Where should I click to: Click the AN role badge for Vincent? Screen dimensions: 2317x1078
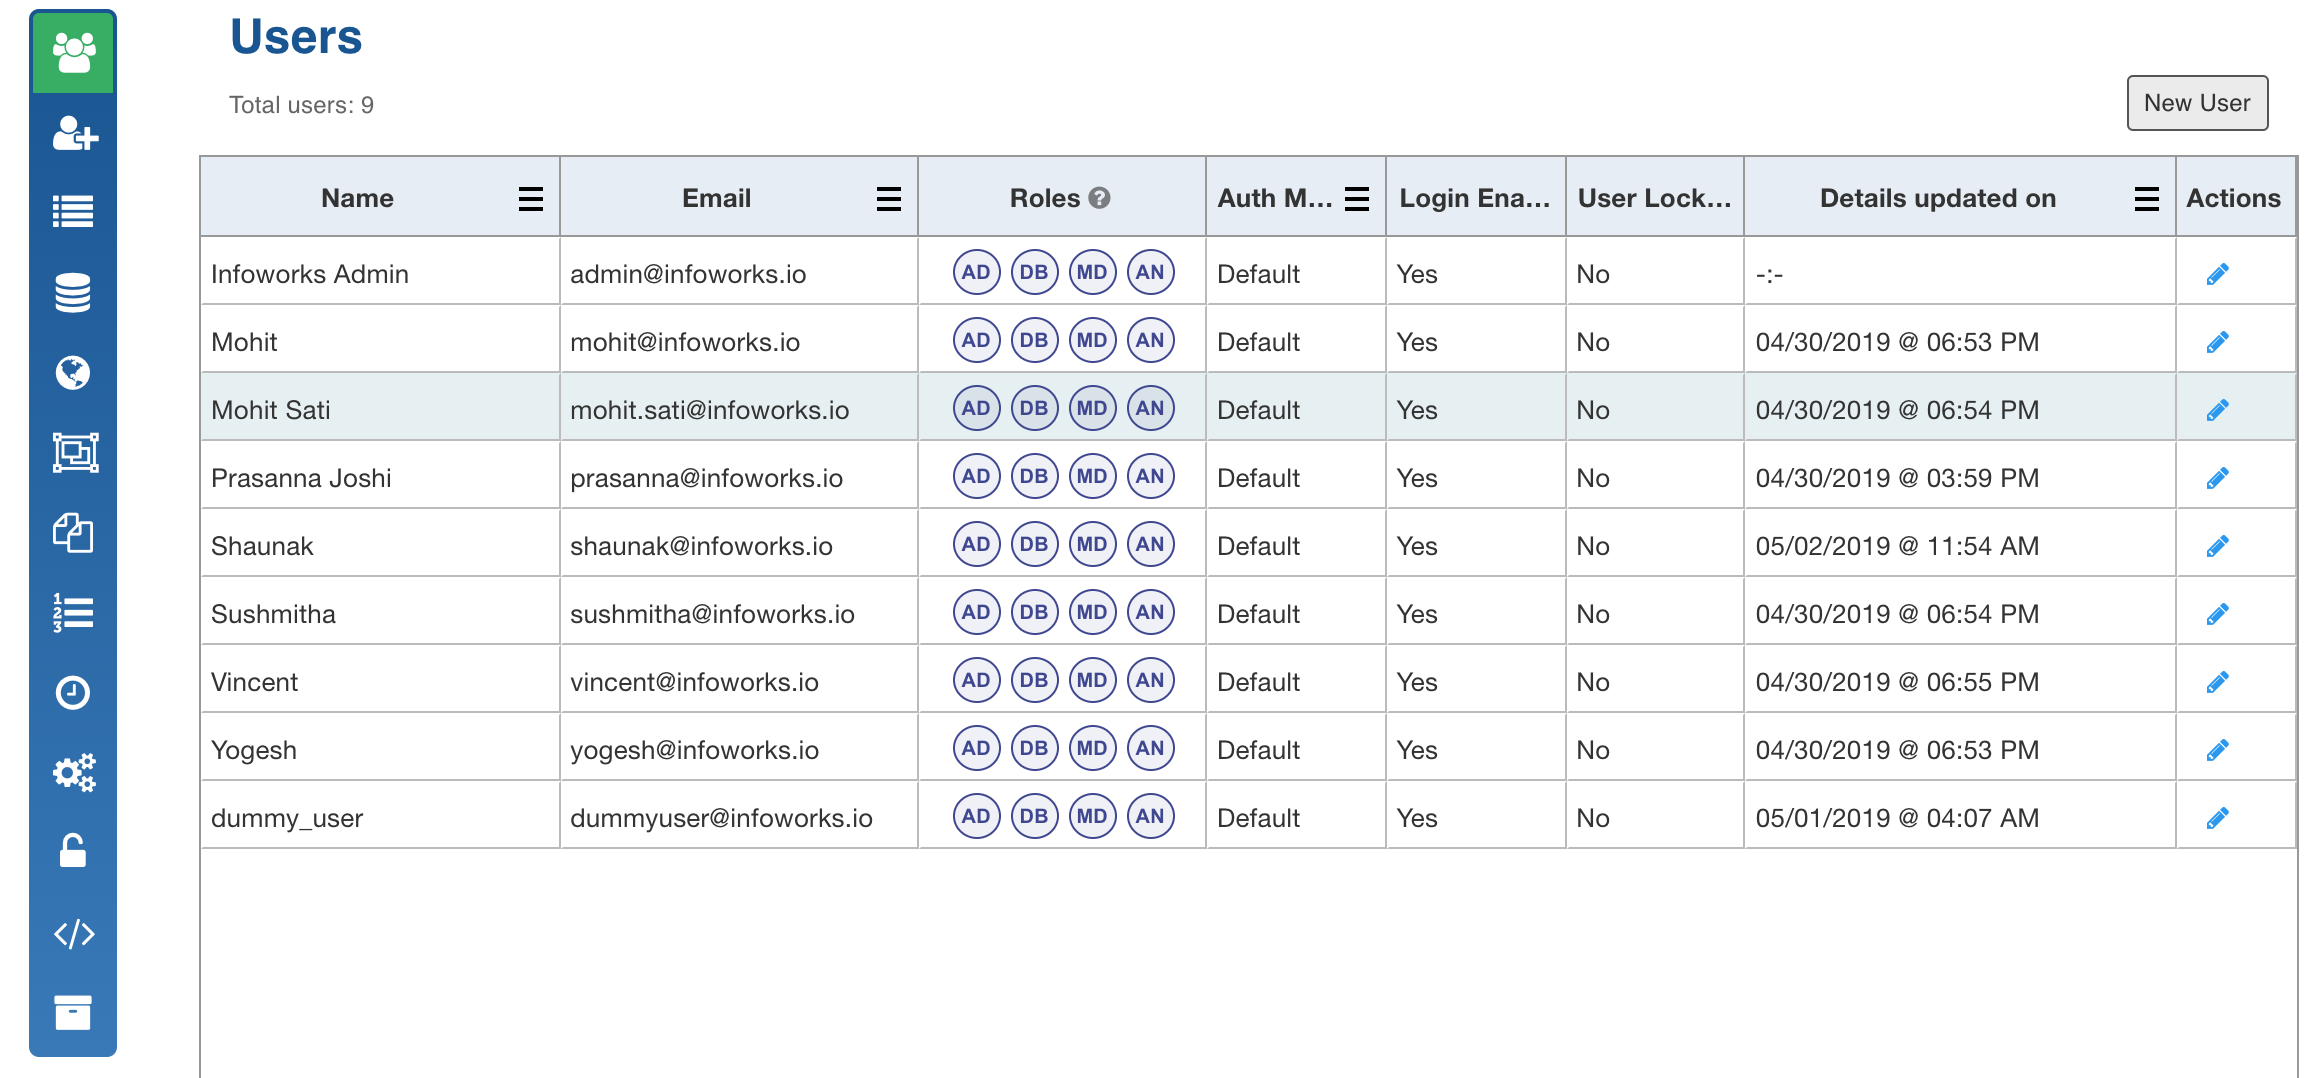coord(1150,680)
